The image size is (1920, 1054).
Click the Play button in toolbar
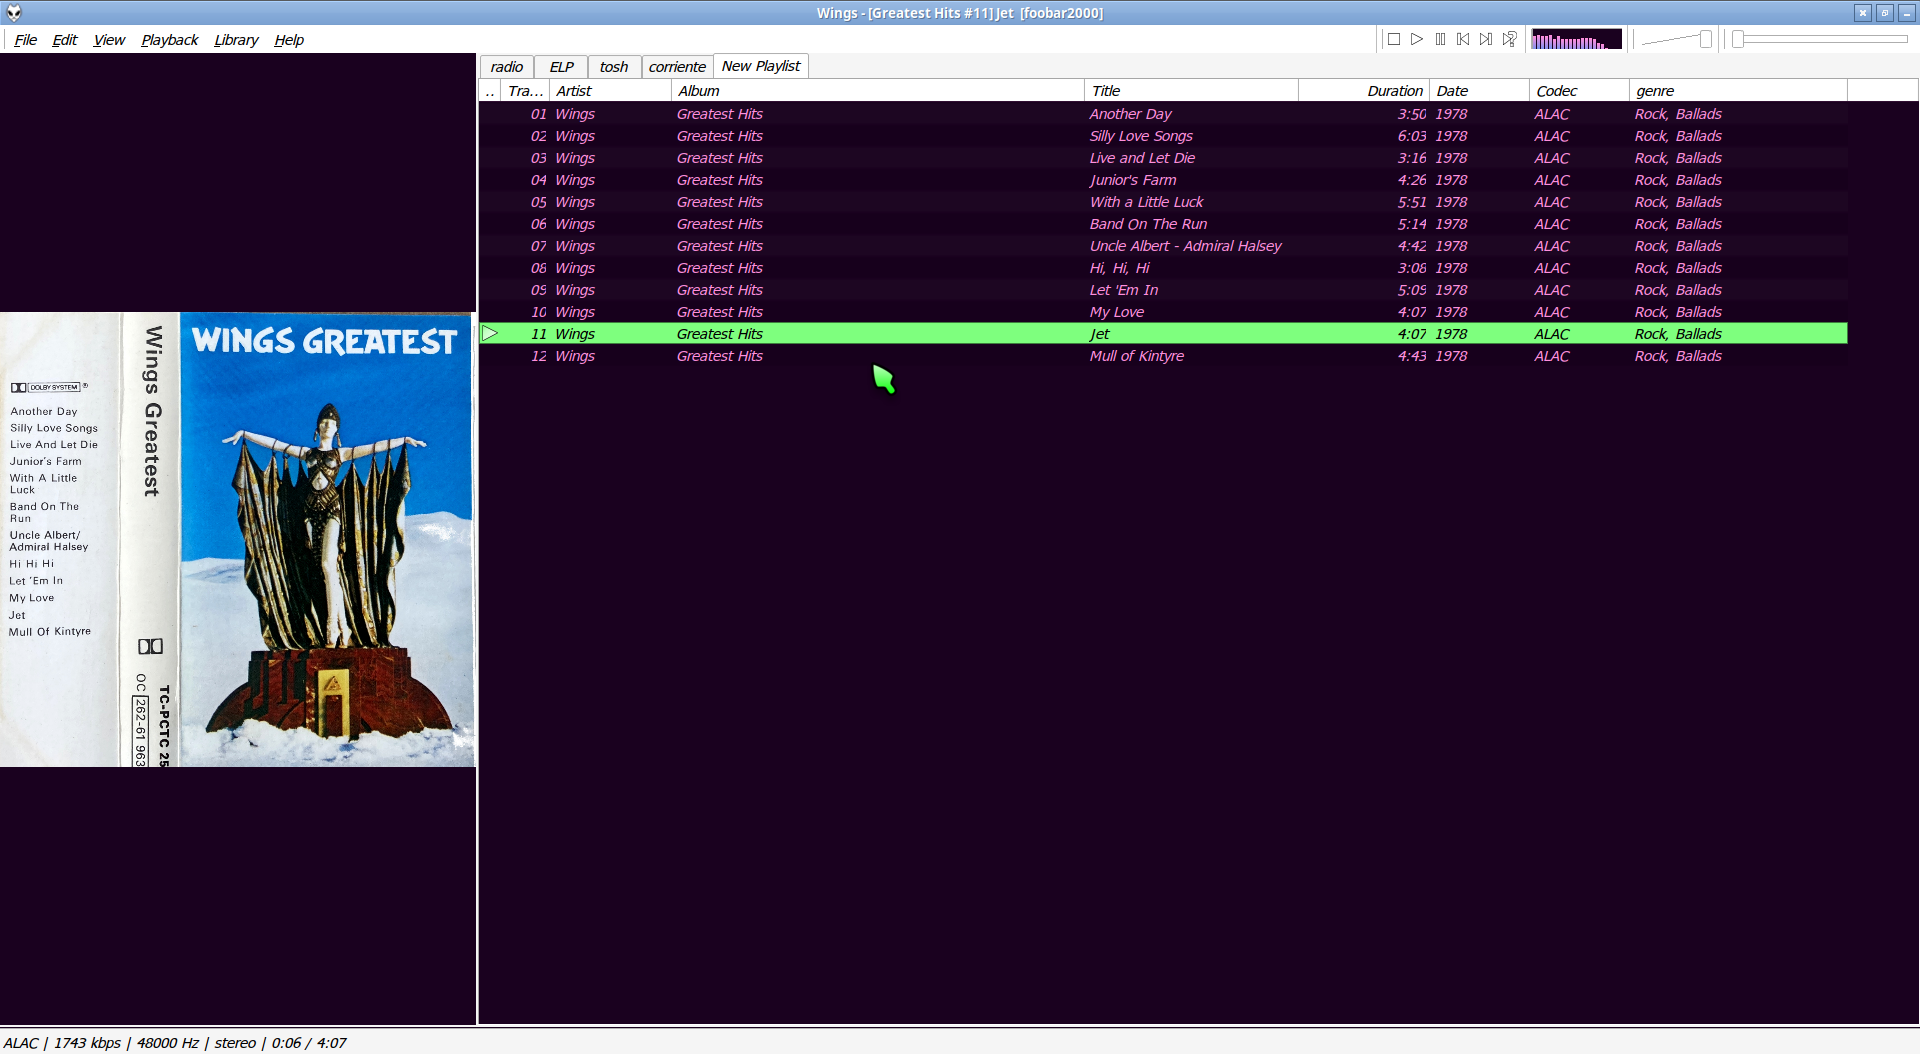tap(1417, 39)
